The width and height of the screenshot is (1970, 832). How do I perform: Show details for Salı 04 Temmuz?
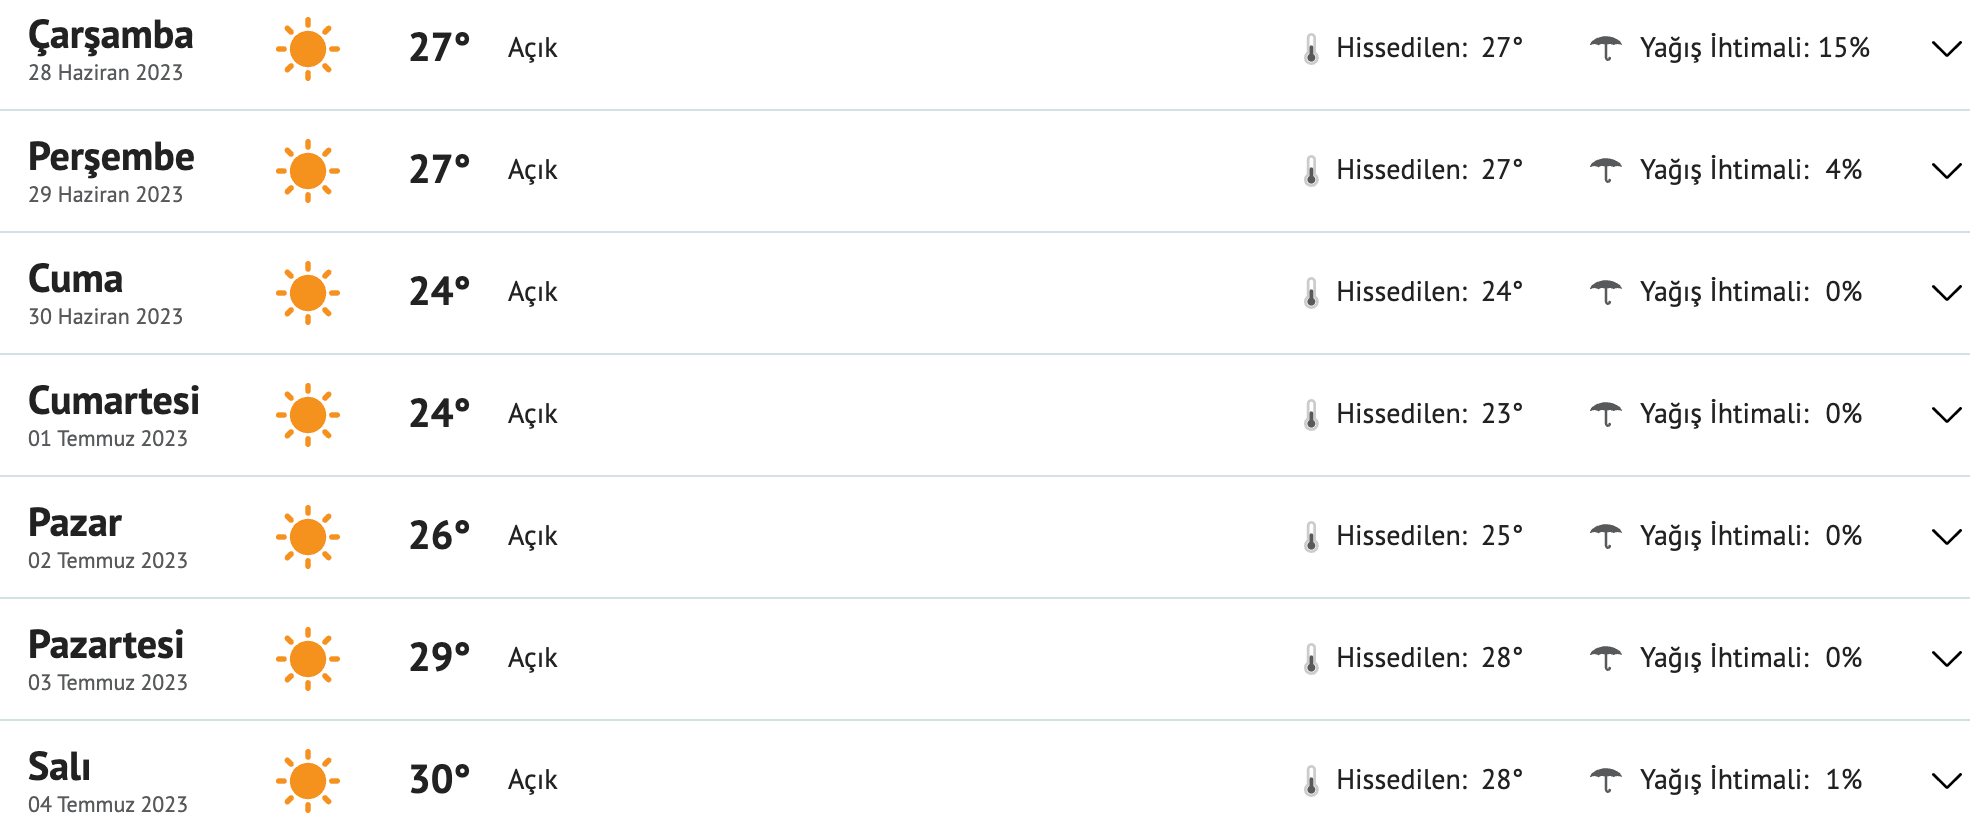tap(1946, 781)
